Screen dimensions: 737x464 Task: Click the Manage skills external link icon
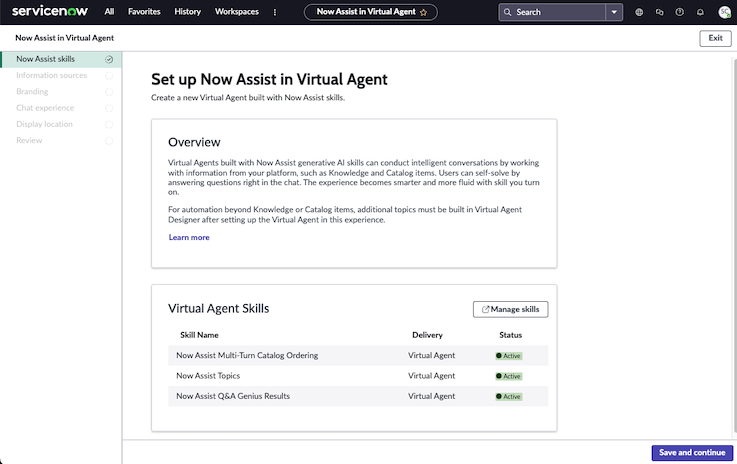[486, 309]
